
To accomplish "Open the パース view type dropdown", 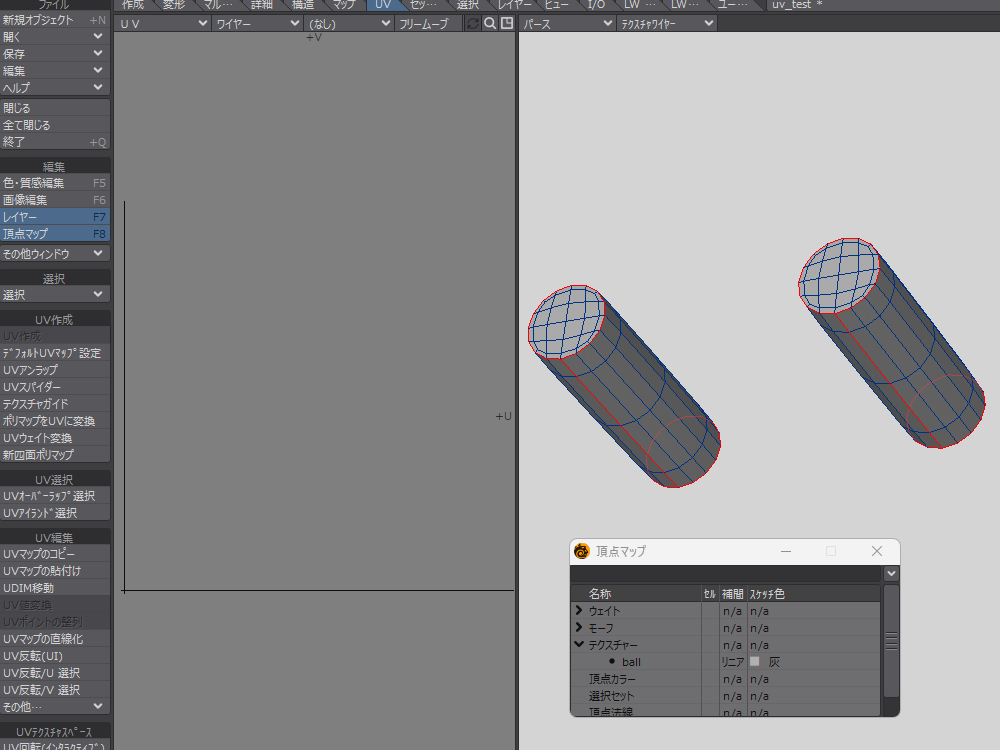I will (566, 23).
